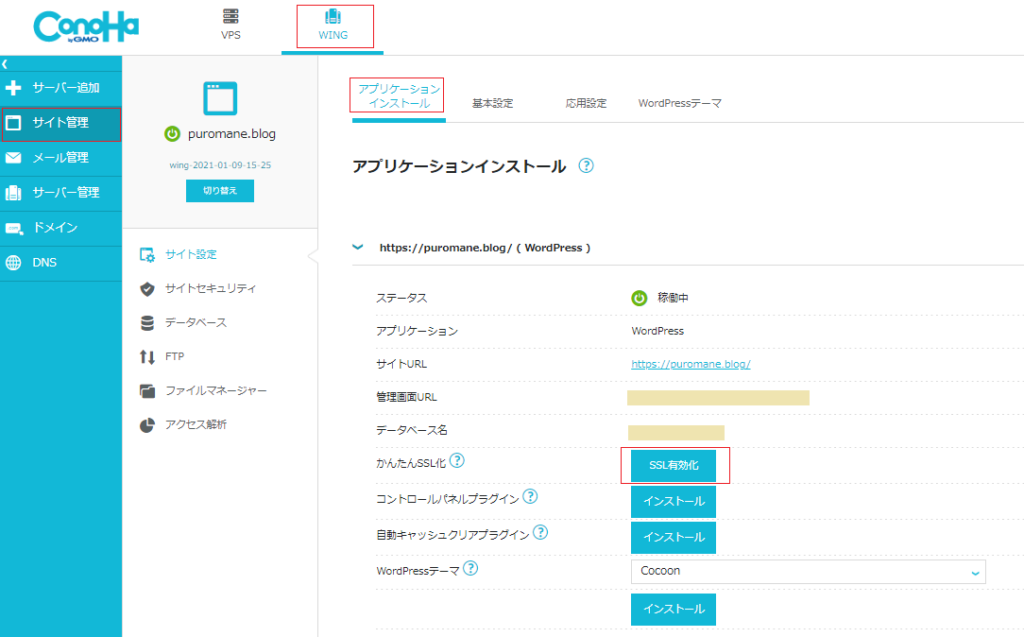Select the WING icon in the header

[x=333, y=16]
